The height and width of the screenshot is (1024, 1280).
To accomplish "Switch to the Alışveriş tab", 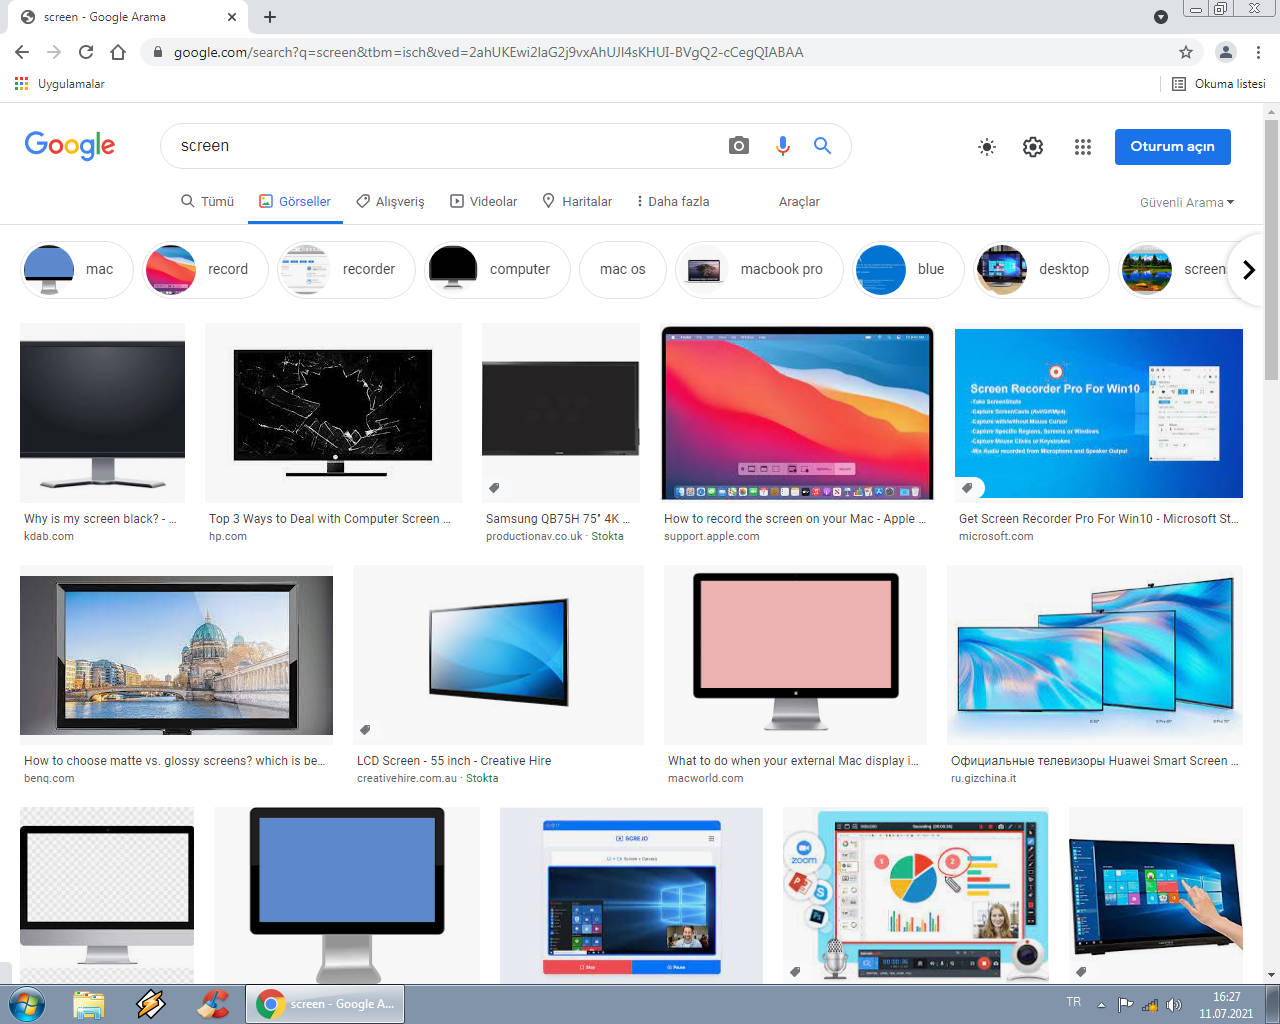I will [x=390, y=201].
